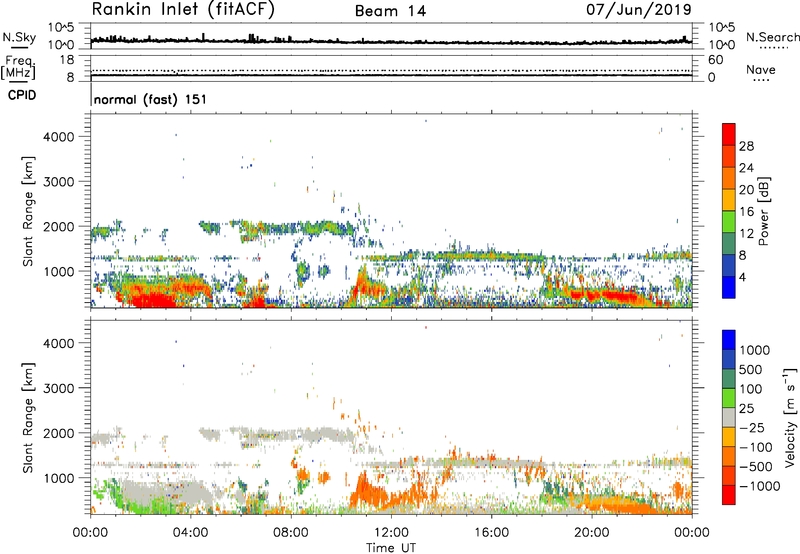Click the '20:00' time tick label
The width and height of the screenshot is (800, 554).
[x=591, y=533]
